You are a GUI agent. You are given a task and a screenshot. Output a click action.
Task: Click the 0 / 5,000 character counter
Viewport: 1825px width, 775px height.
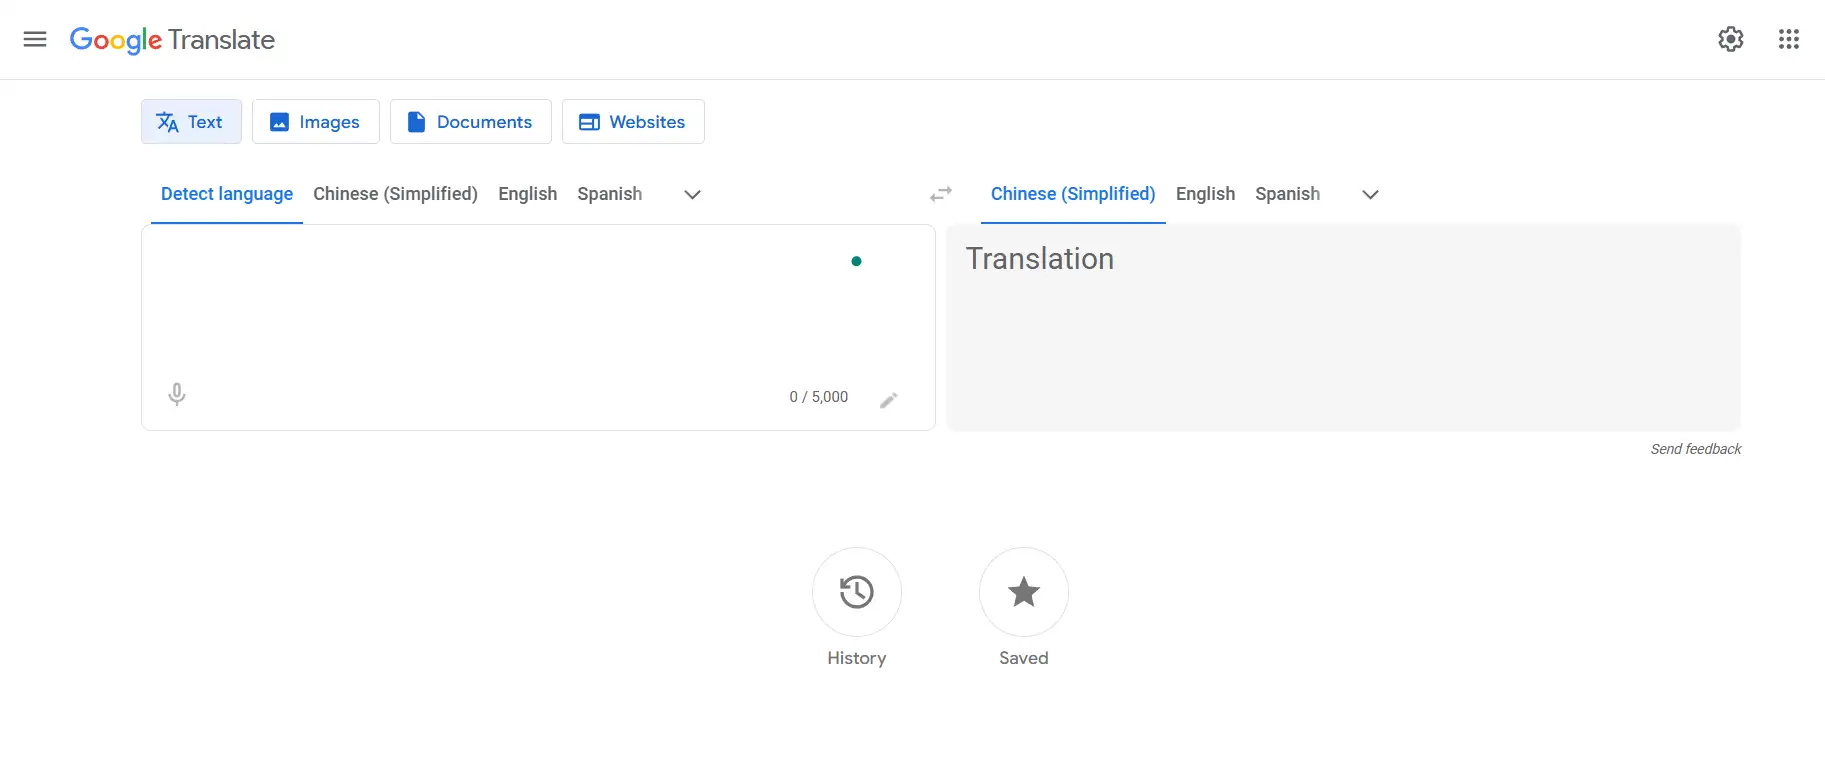point(819,397)
